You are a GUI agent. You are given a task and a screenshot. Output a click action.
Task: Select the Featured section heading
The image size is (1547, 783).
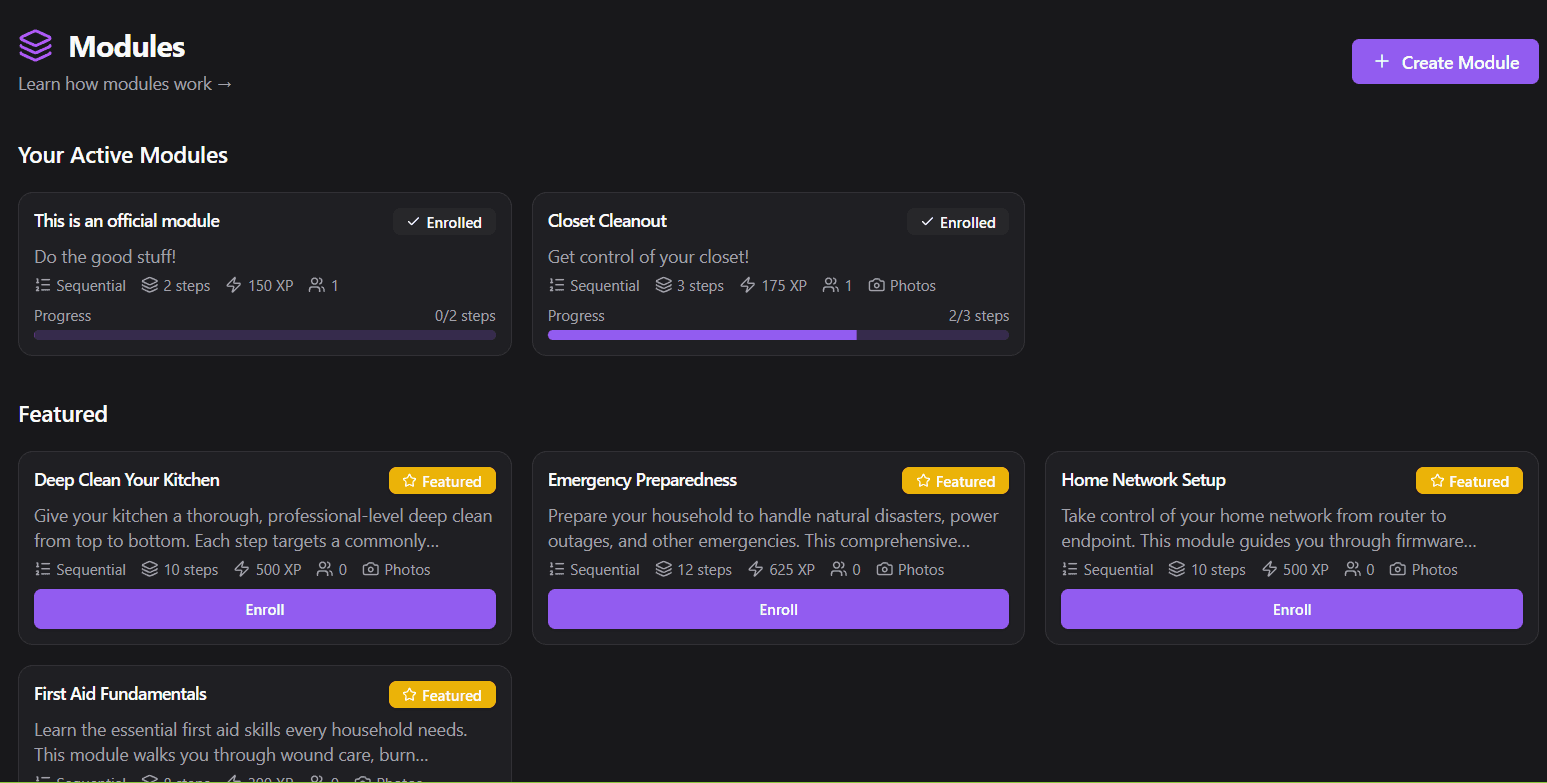pyautogui.click(x=62, y=413)
